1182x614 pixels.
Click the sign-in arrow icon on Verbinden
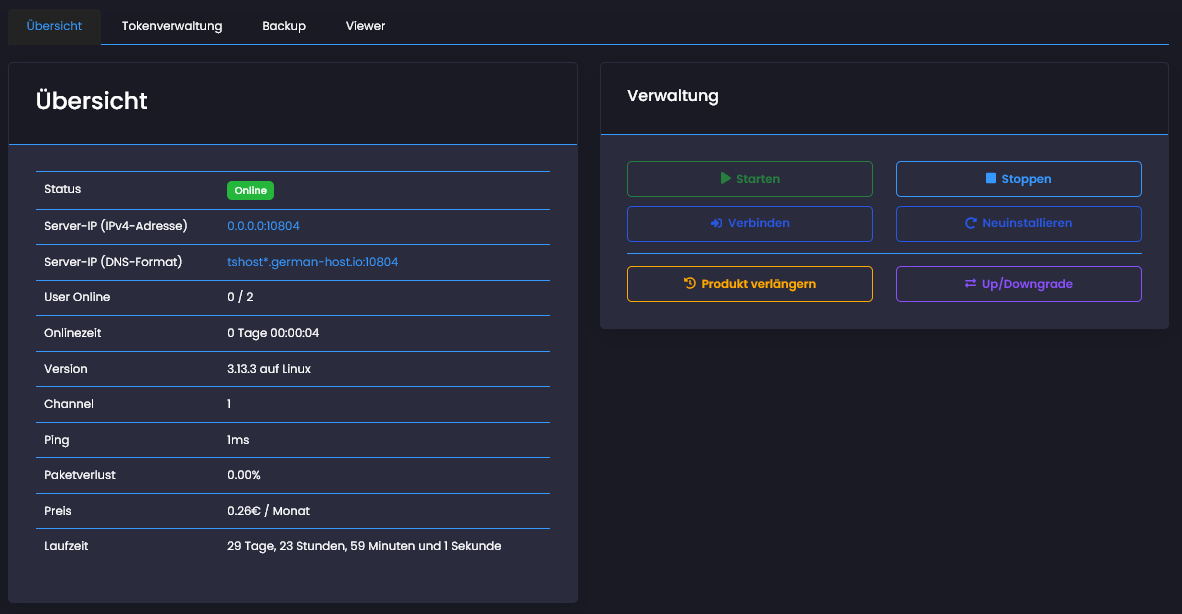tap(716, 224)
